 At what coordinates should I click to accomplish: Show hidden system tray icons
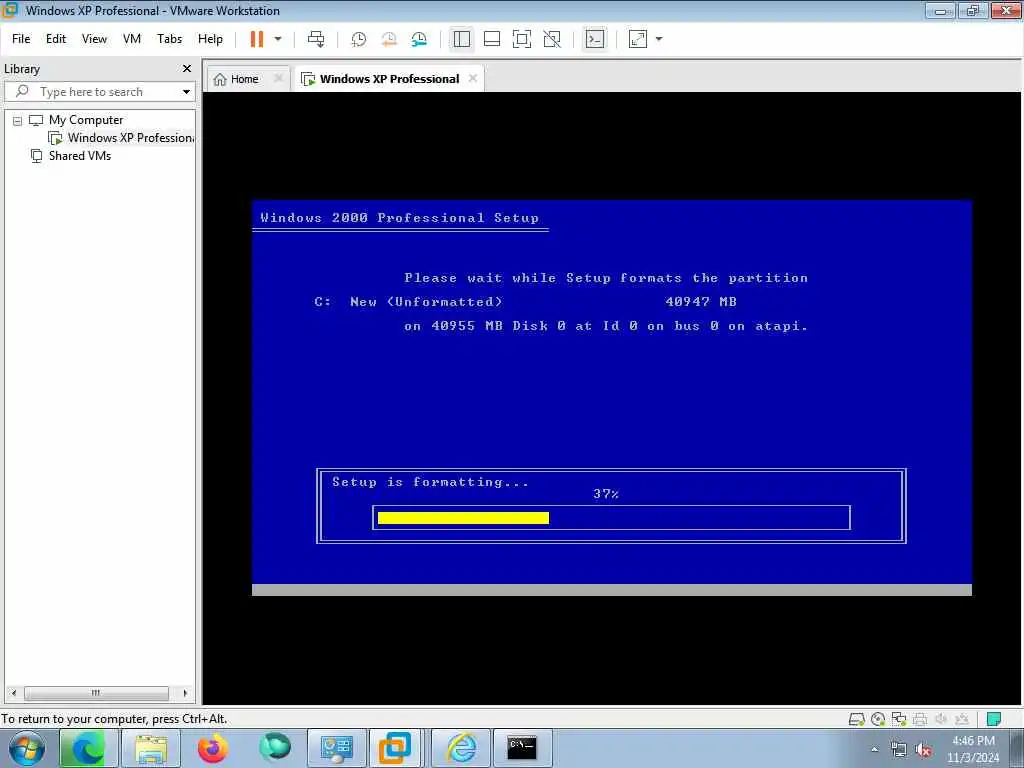(874, 750)
